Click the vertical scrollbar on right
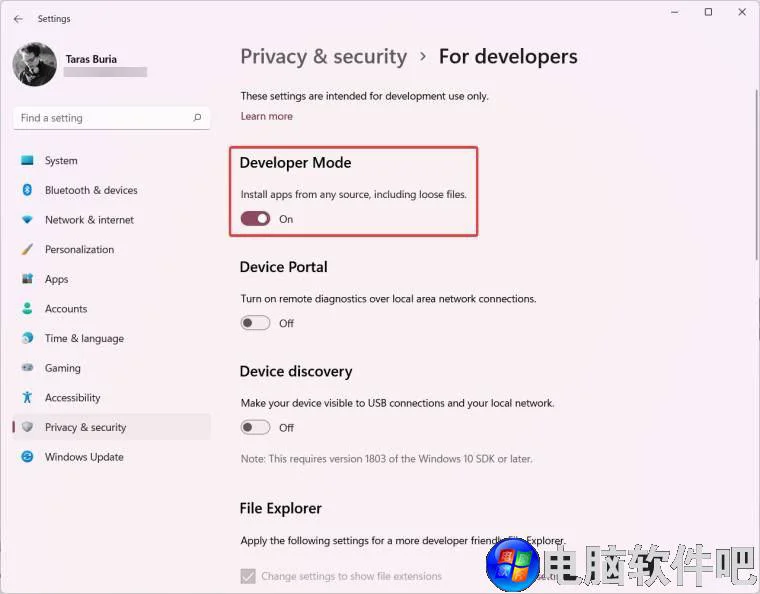The image size is (760, 594). coord(757,174)
